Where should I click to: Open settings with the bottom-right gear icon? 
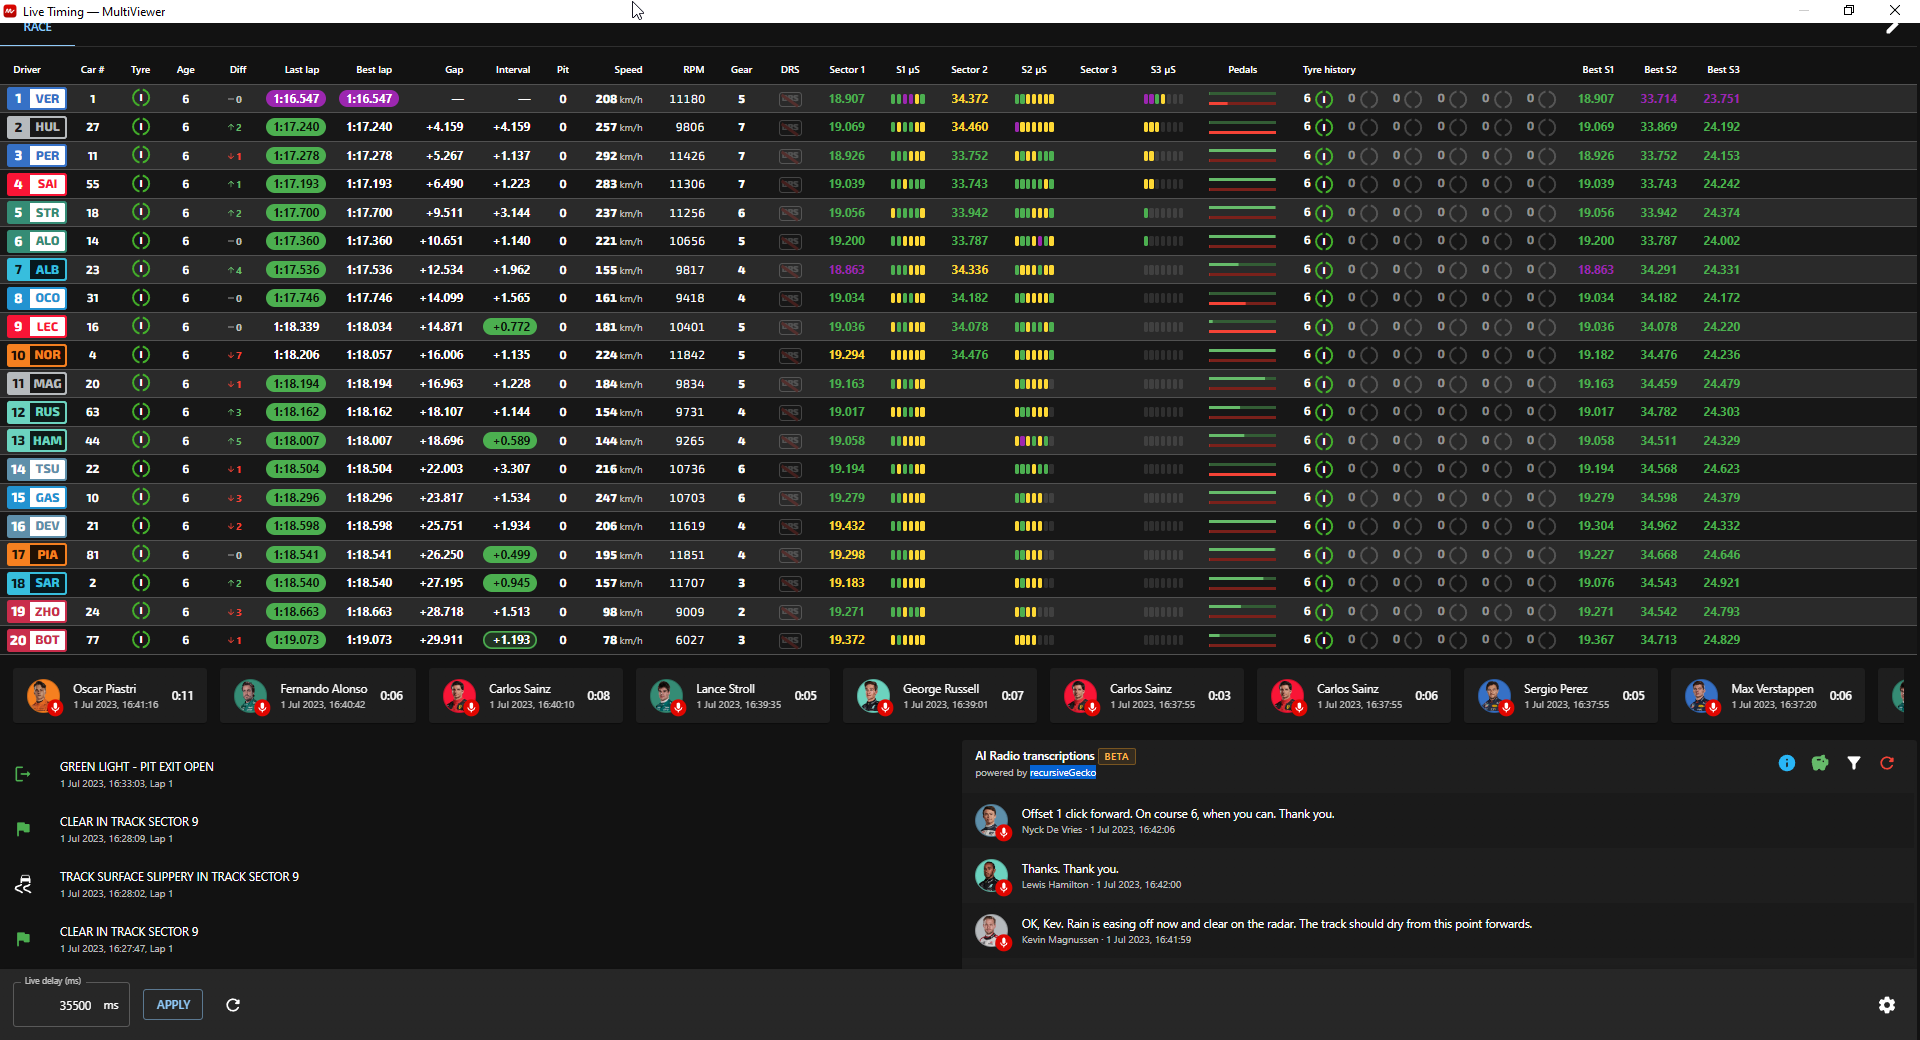point(1886,1005)
